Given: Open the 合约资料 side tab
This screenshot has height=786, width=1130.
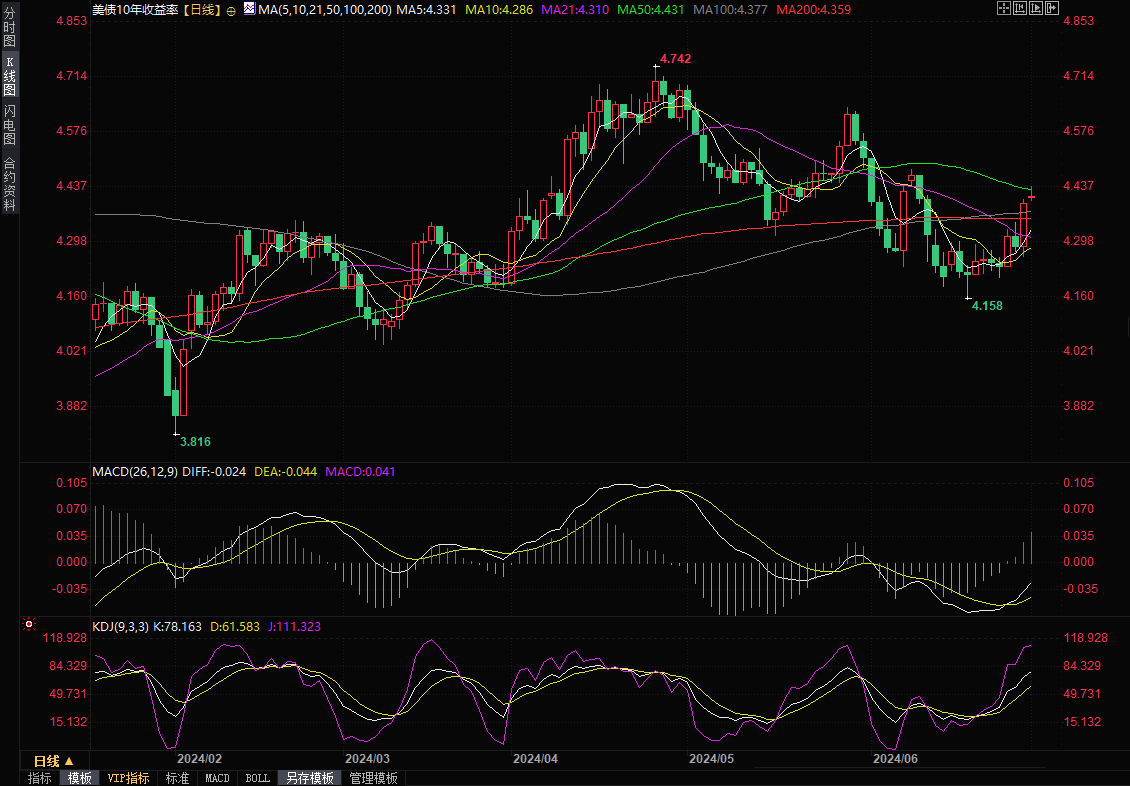Looking at the screenshot, I should [9, 183].
